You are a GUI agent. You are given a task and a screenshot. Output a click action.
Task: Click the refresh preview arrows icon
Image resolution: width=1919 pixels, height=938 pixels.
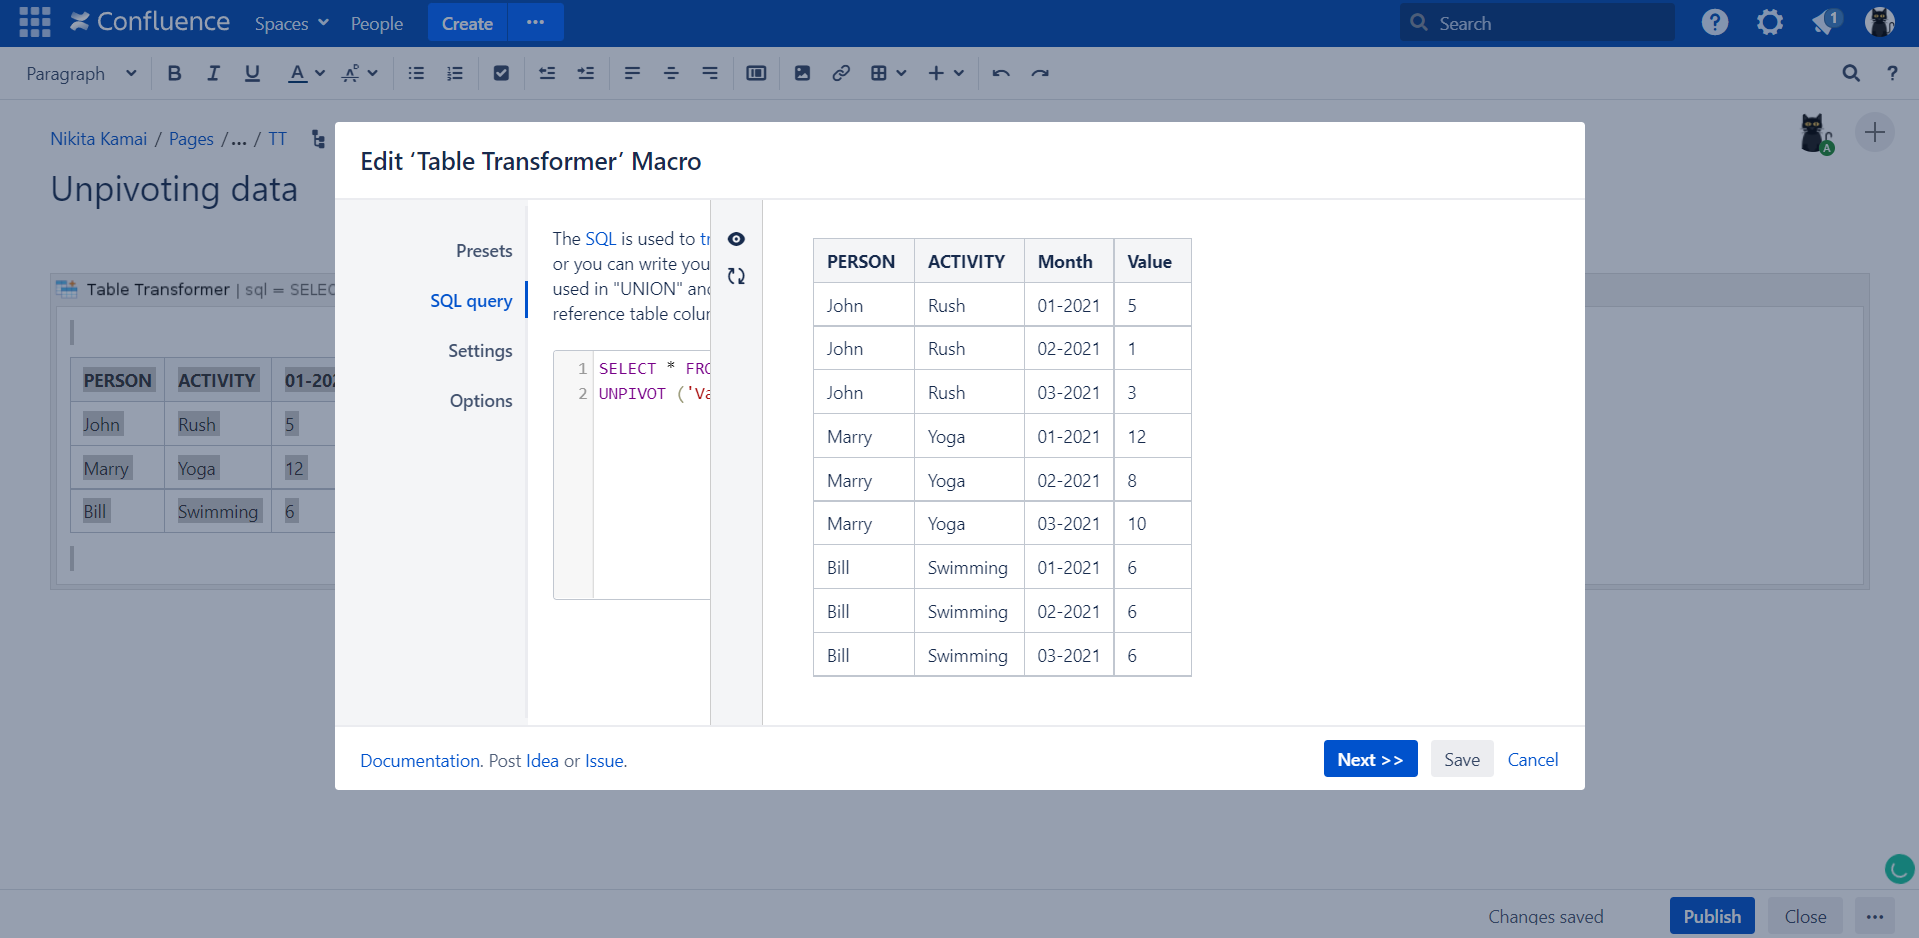736,276
